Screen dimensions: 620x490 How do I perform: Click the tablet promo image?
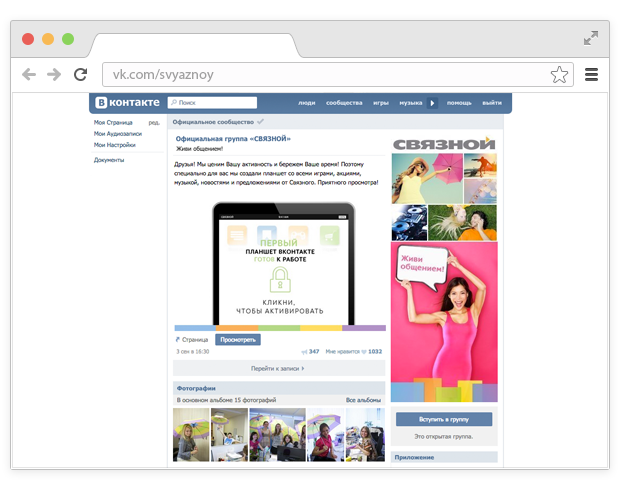(280, 267)
